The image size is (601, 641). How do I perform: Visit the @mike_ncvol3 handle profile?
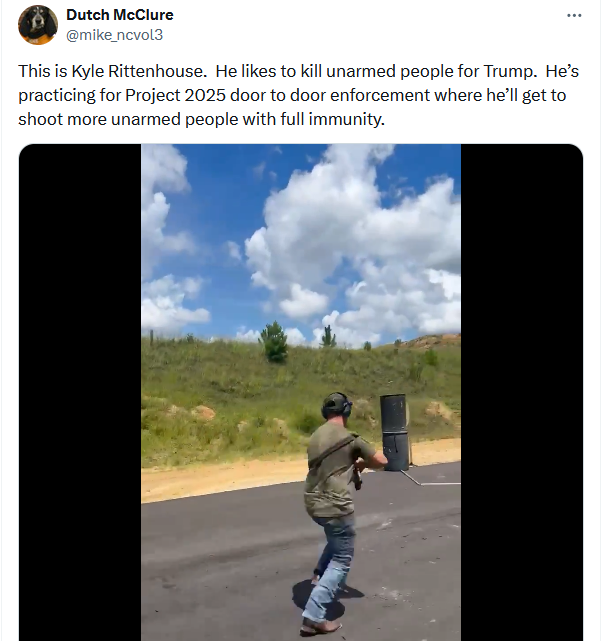pos(114,35)
